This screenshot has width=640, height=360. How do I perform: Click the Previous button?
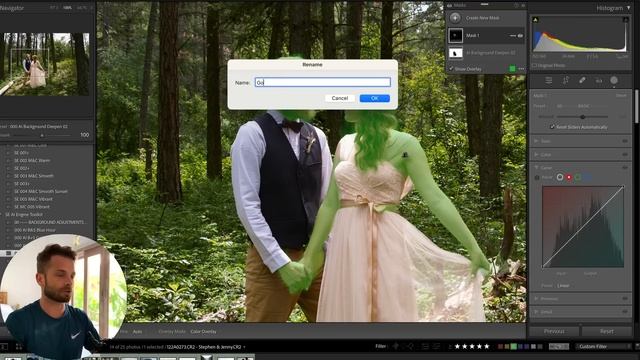(554, 331)
